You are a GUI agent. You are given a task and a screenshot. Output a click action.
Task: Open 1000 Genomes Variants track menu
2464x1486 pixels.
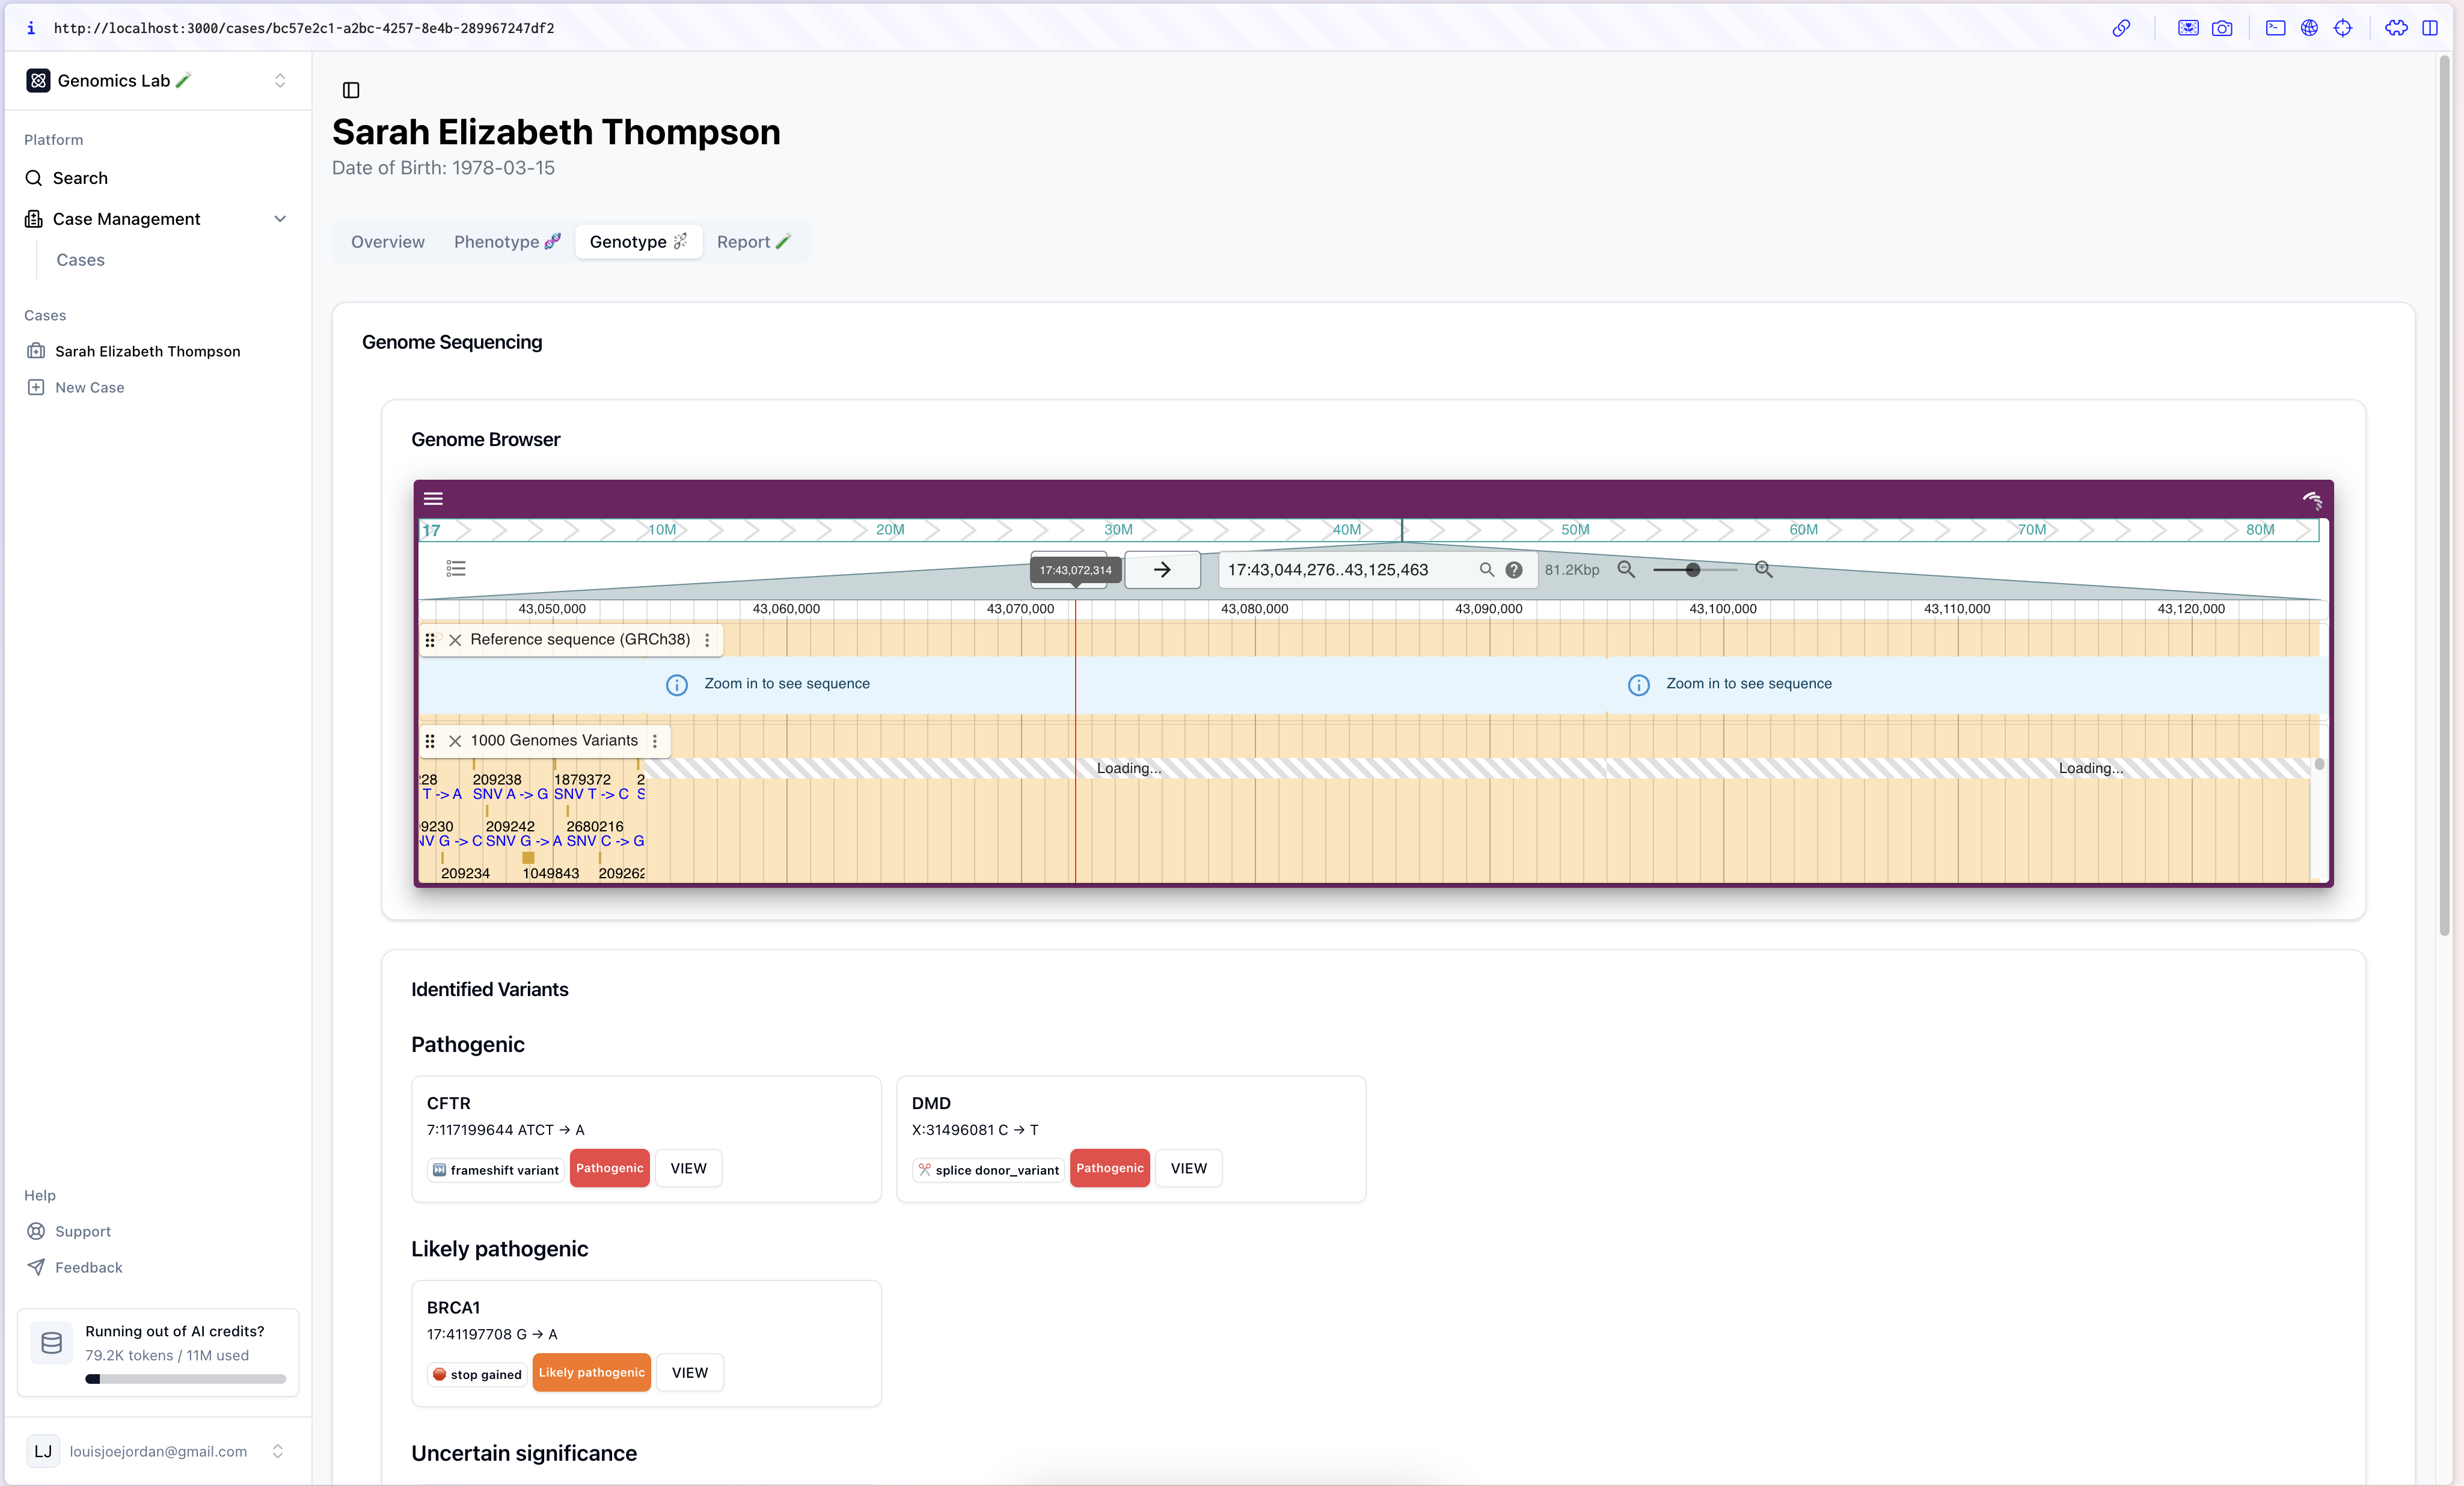tap(655, 741)
